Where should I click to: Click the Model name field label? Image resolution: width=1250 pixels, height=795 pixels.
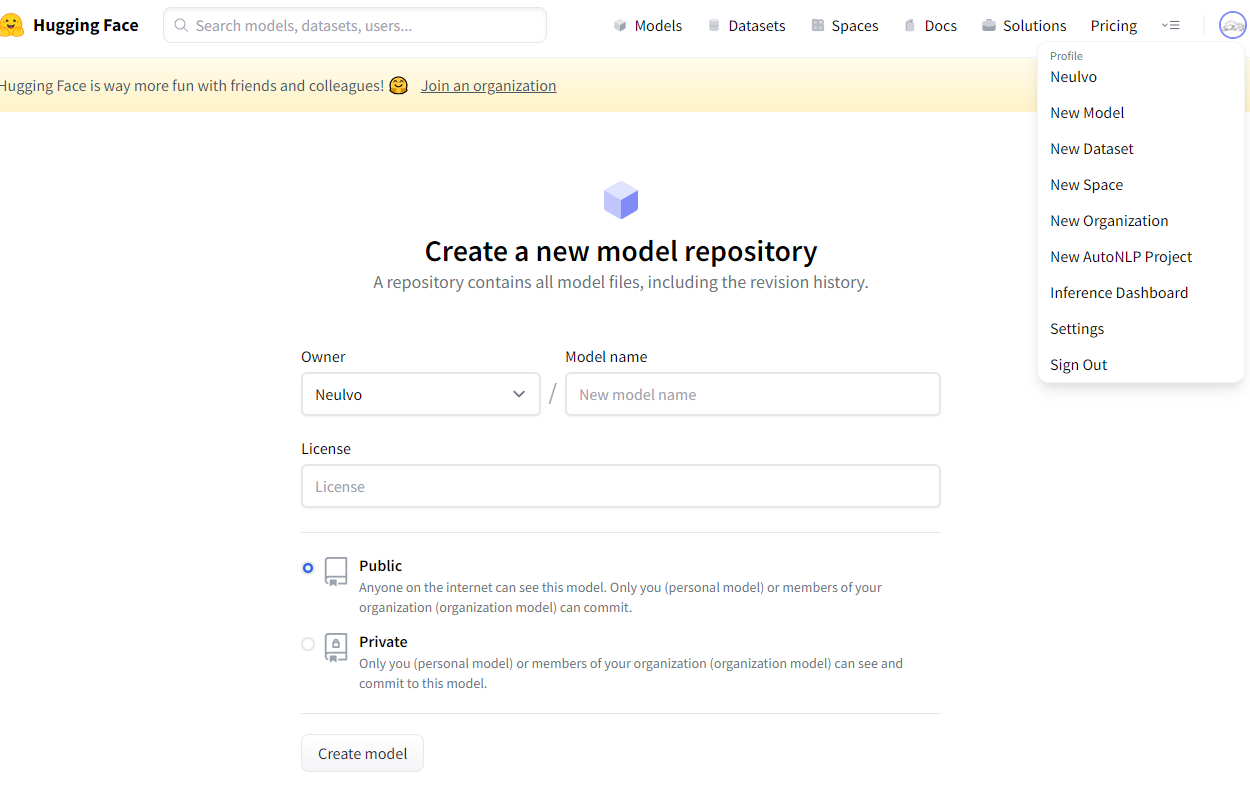[606, 357]
